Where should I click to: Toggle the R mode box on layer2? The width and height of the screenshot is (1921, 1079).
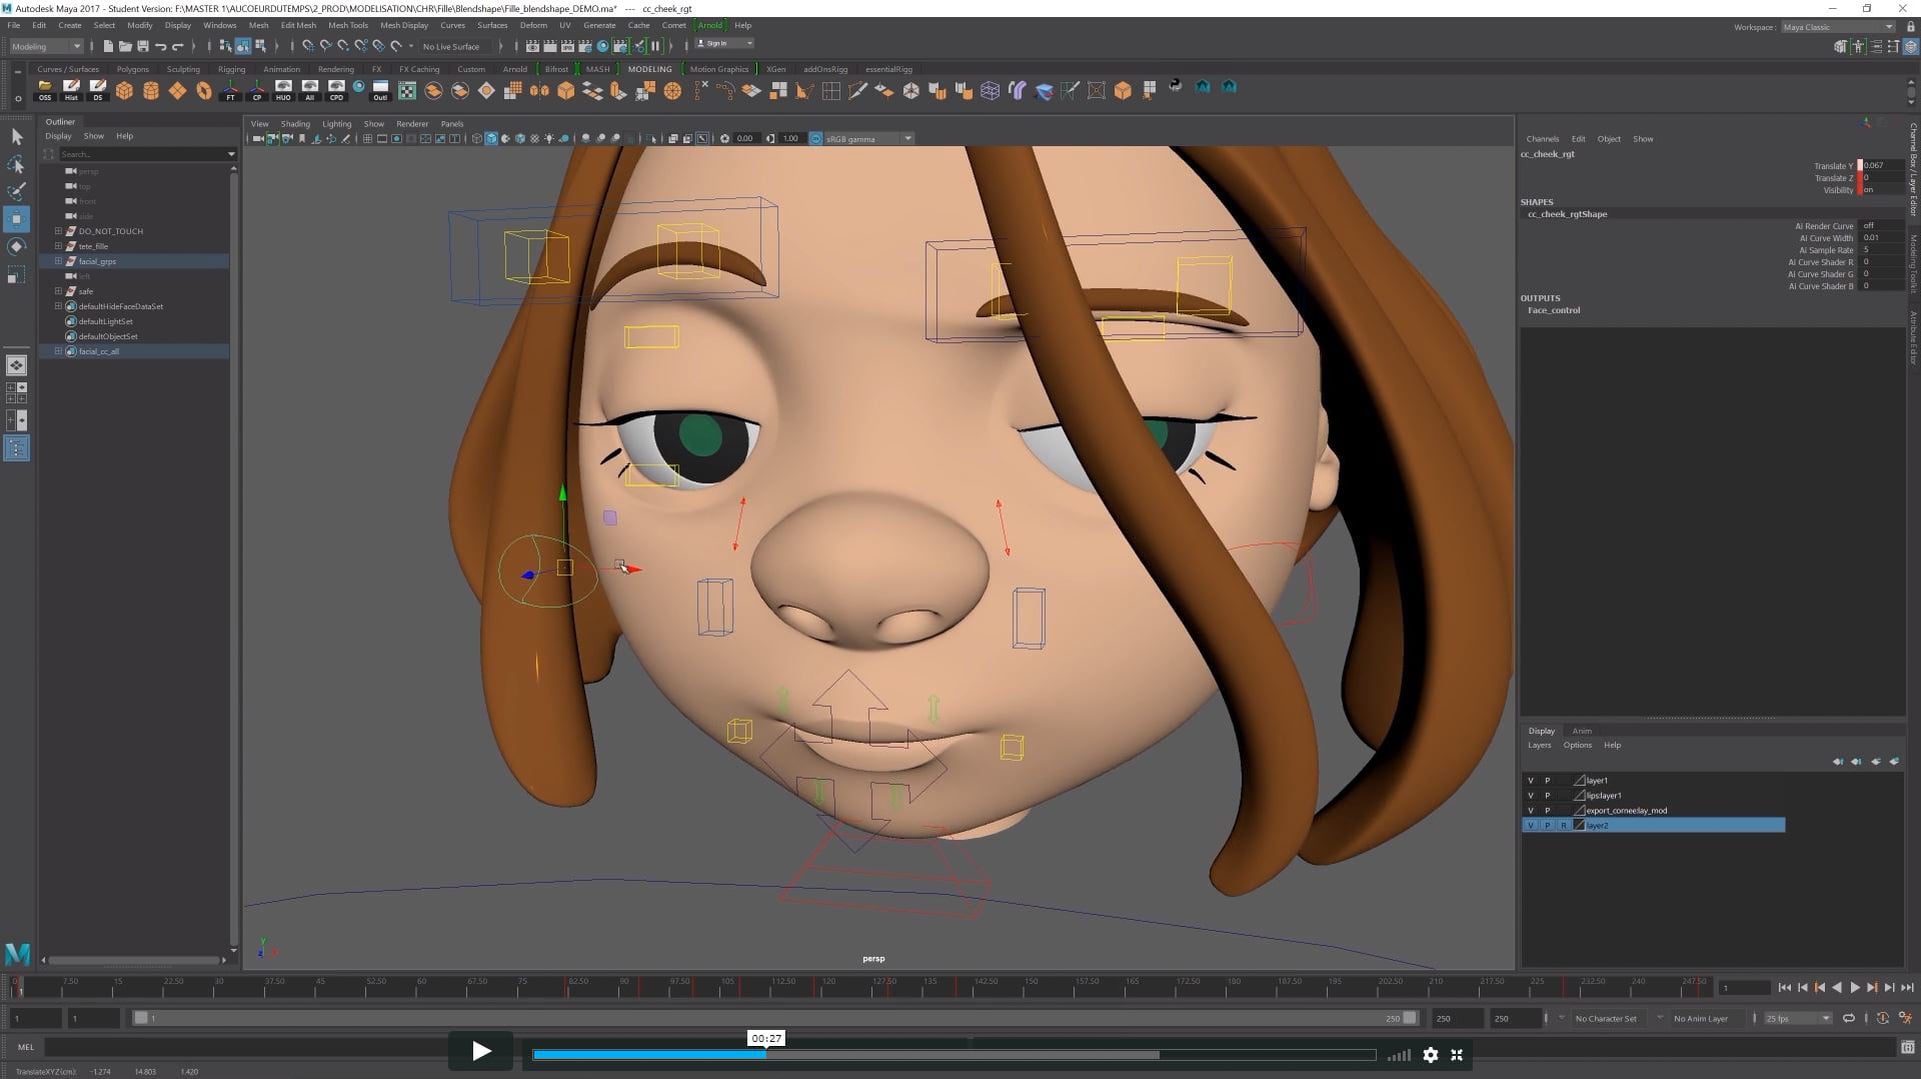click(1564, 825)
